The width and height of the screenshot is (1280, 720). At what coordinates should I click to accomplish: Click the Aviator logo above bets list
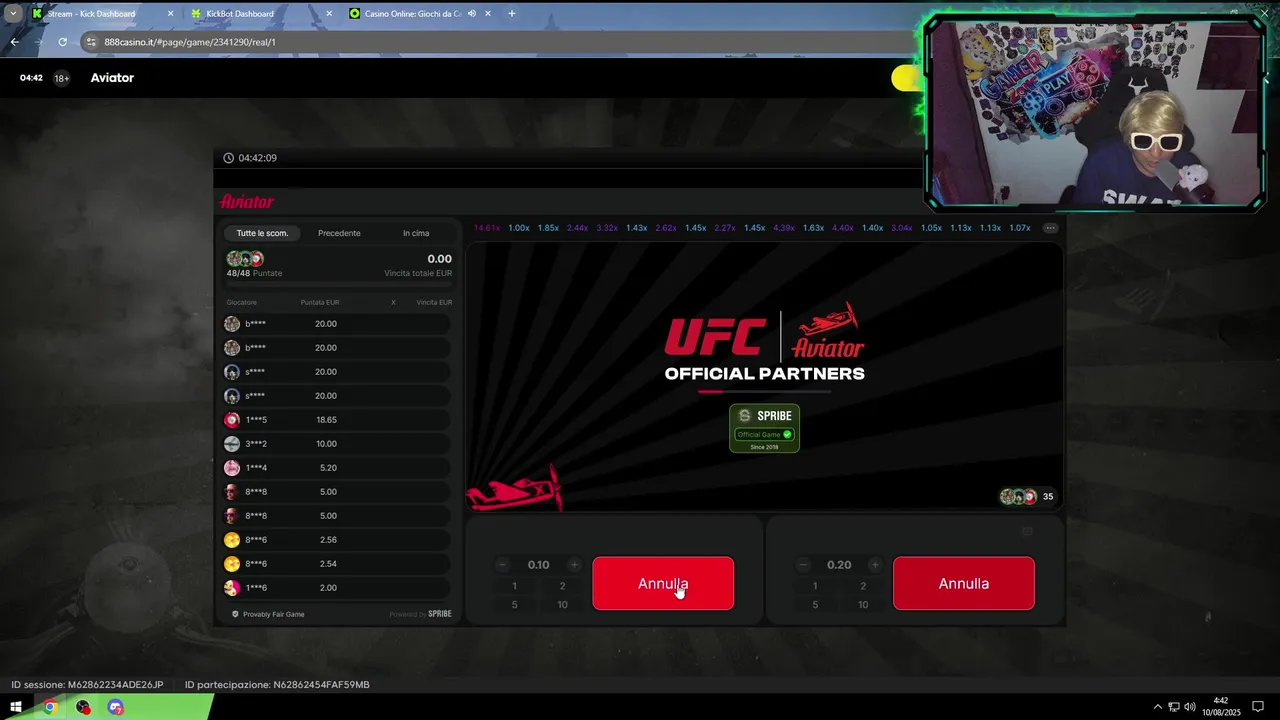point(247,201)
